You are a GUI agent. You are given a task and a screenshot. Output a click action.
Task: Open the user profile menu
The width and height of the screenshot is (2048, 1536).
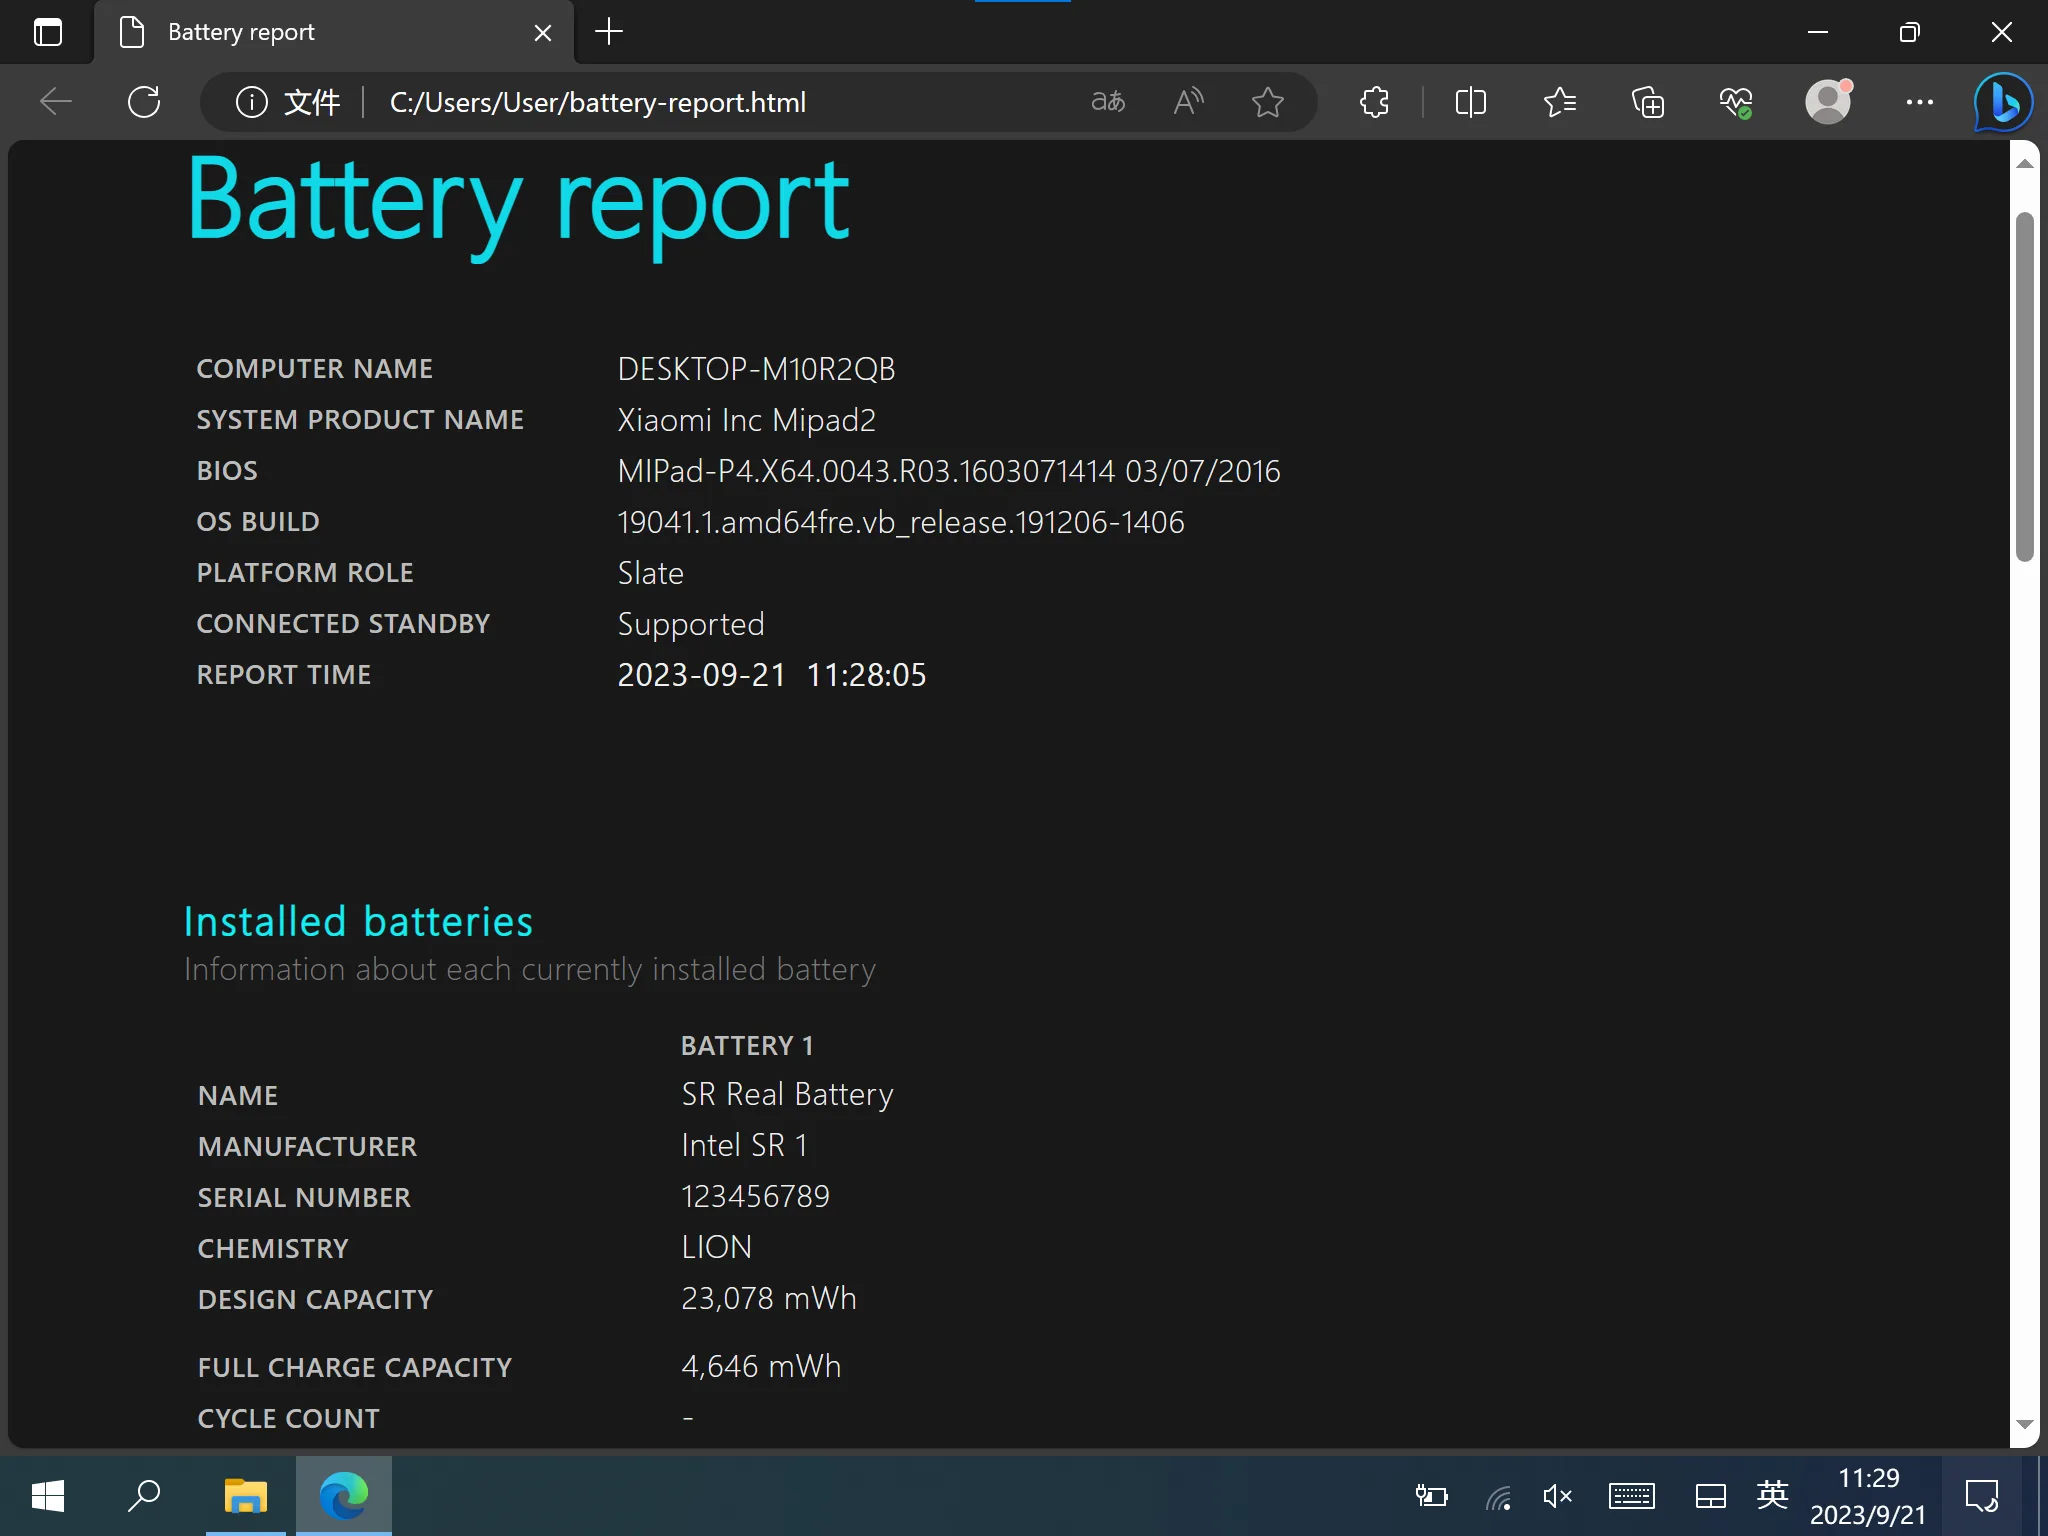coord(1828,101)
